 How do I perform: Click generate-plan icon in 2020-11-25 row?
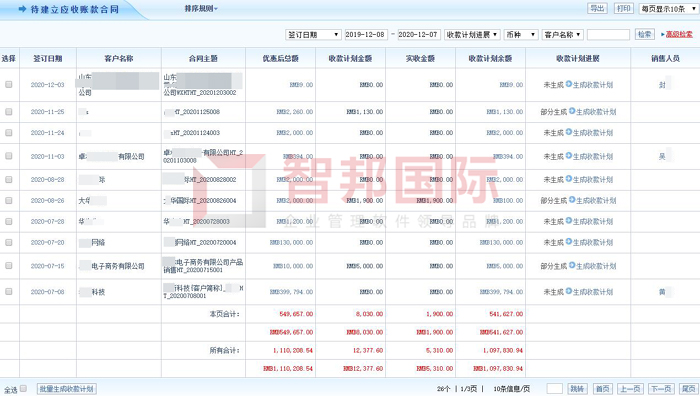point(572,111)
